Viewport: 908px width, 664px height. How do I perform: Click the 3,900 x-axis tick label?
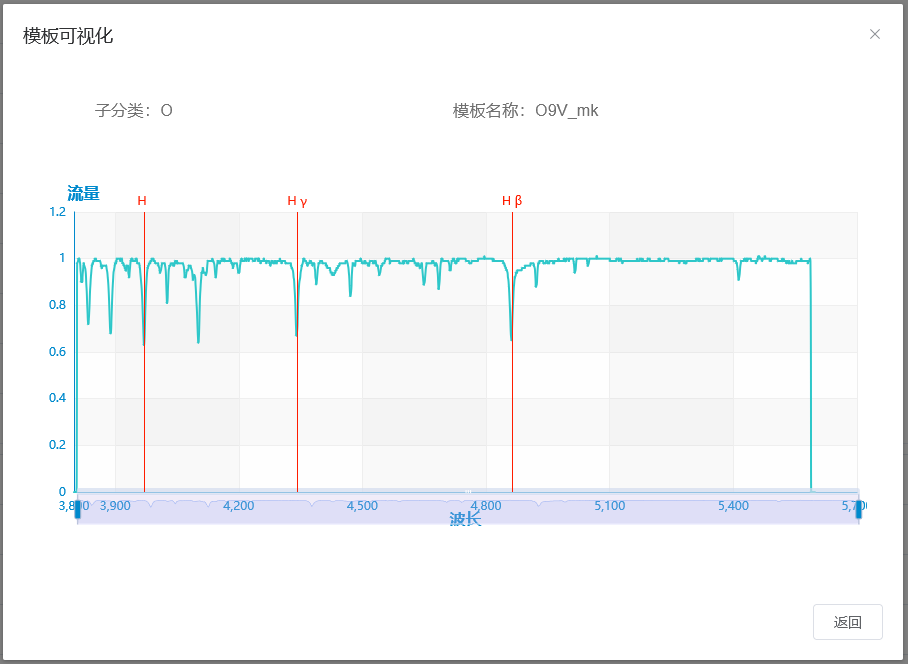[115, 506]
